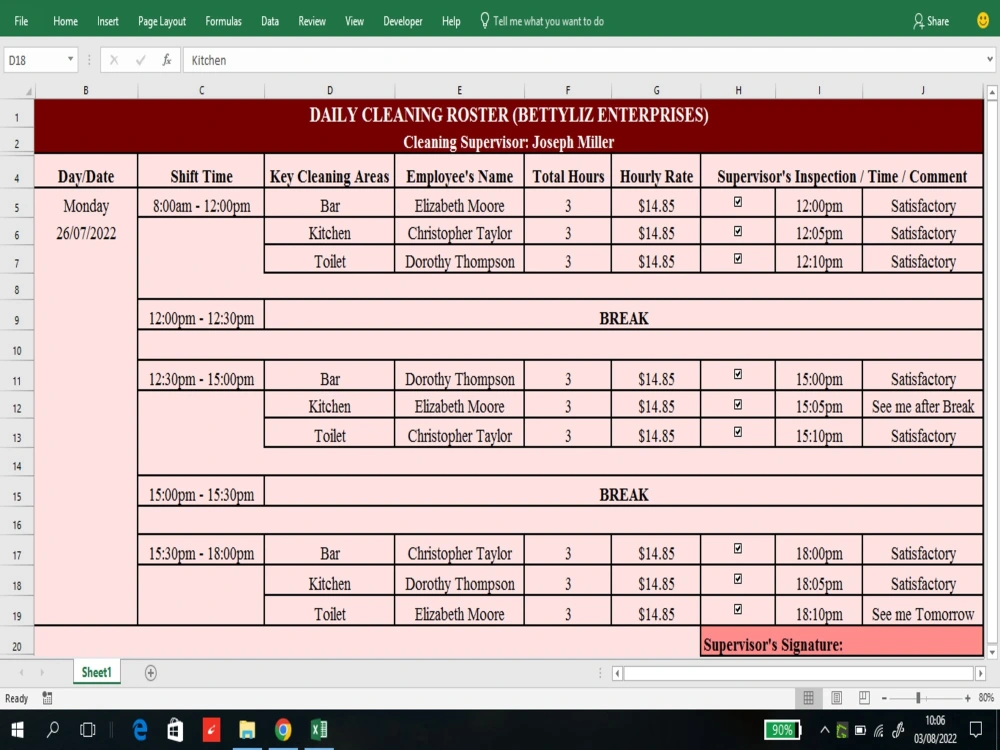
Task: Click the smiley feedback icon
Action: [x=983, y=20]
